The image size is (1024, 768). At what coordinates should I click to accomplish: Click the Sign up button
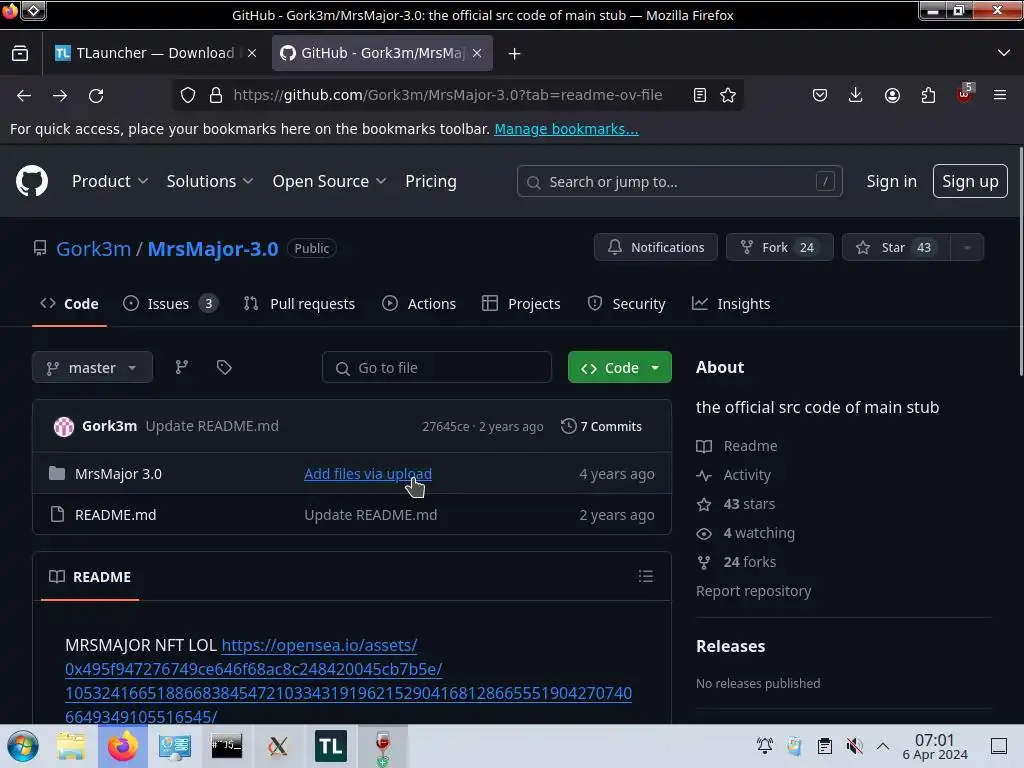pos(970,181)
